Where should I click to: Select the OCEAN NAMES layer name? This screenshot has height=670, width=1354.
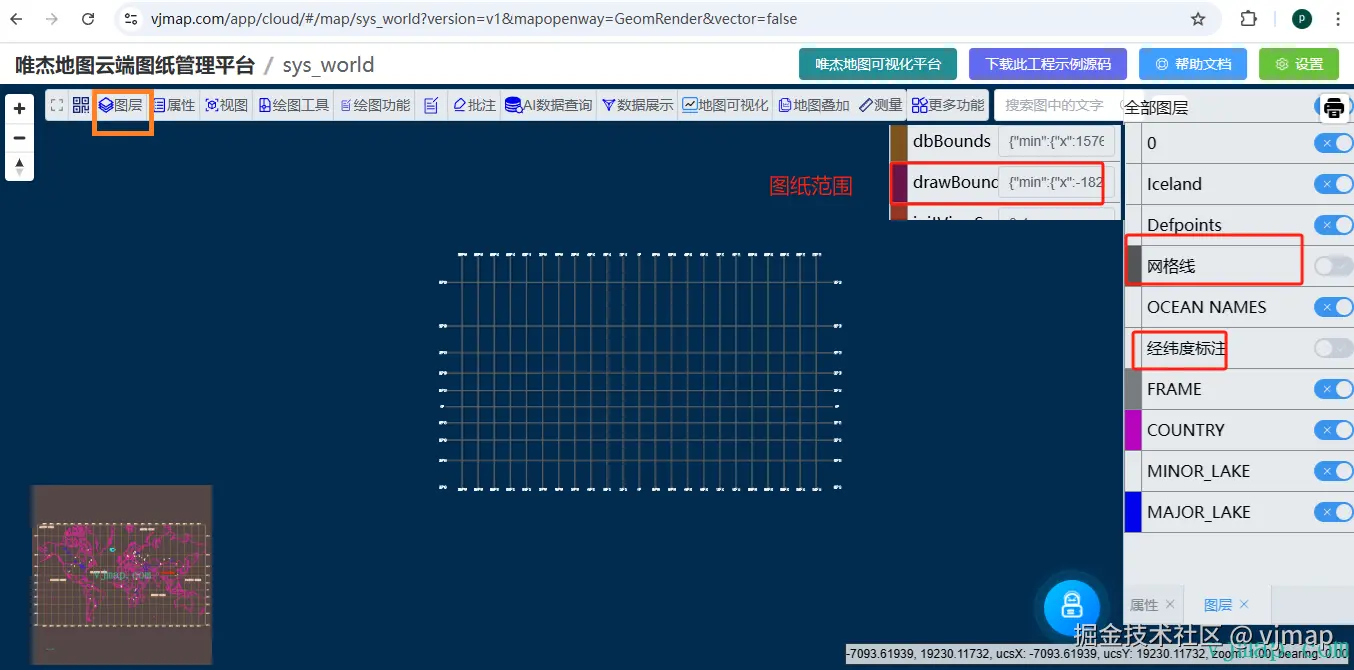tap(1206, 307)
